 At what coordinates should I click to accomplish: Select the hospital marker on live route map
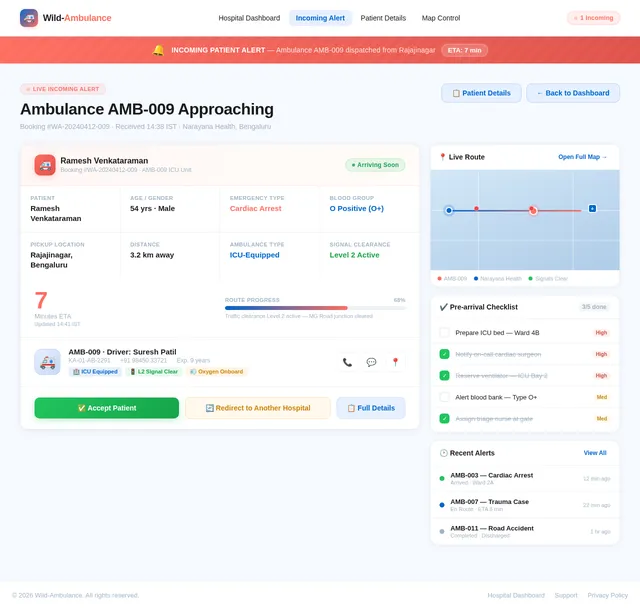(x=592, y=209)
